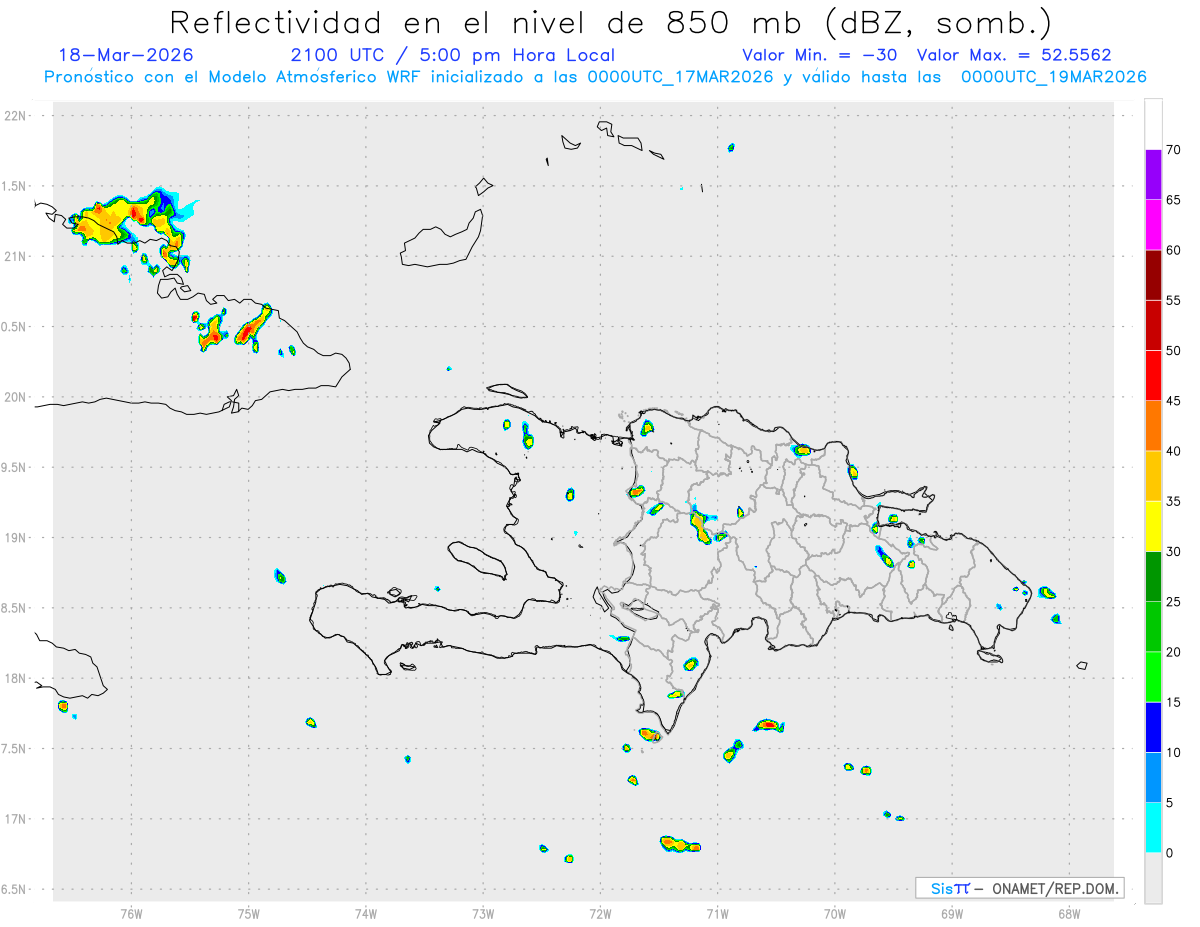1200x927 pixels.
Task: Click the latitude axis label '17N'
Action: coord(16,819)
